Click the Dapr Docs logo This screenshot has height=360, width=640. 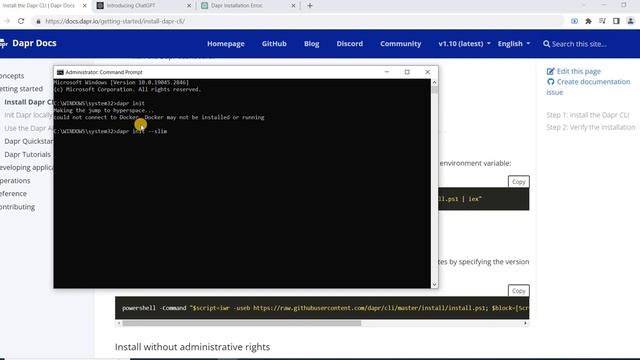coord(28,43)
